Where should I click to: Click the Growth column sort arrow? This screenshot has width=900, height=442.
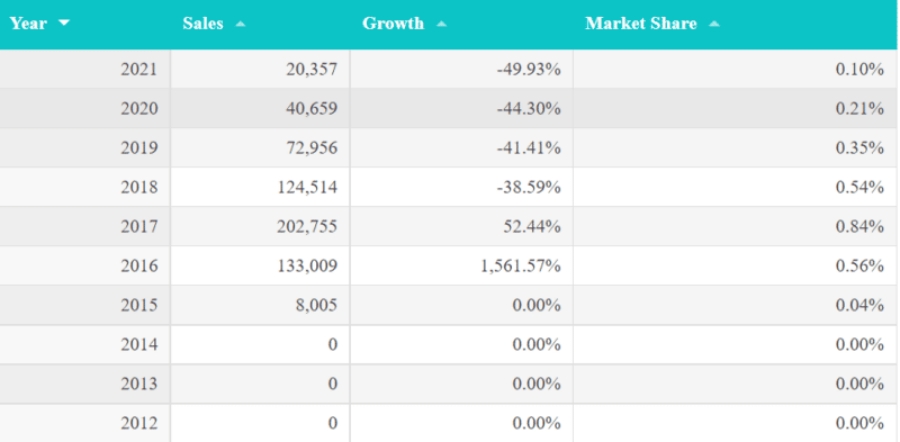(442, 24)
